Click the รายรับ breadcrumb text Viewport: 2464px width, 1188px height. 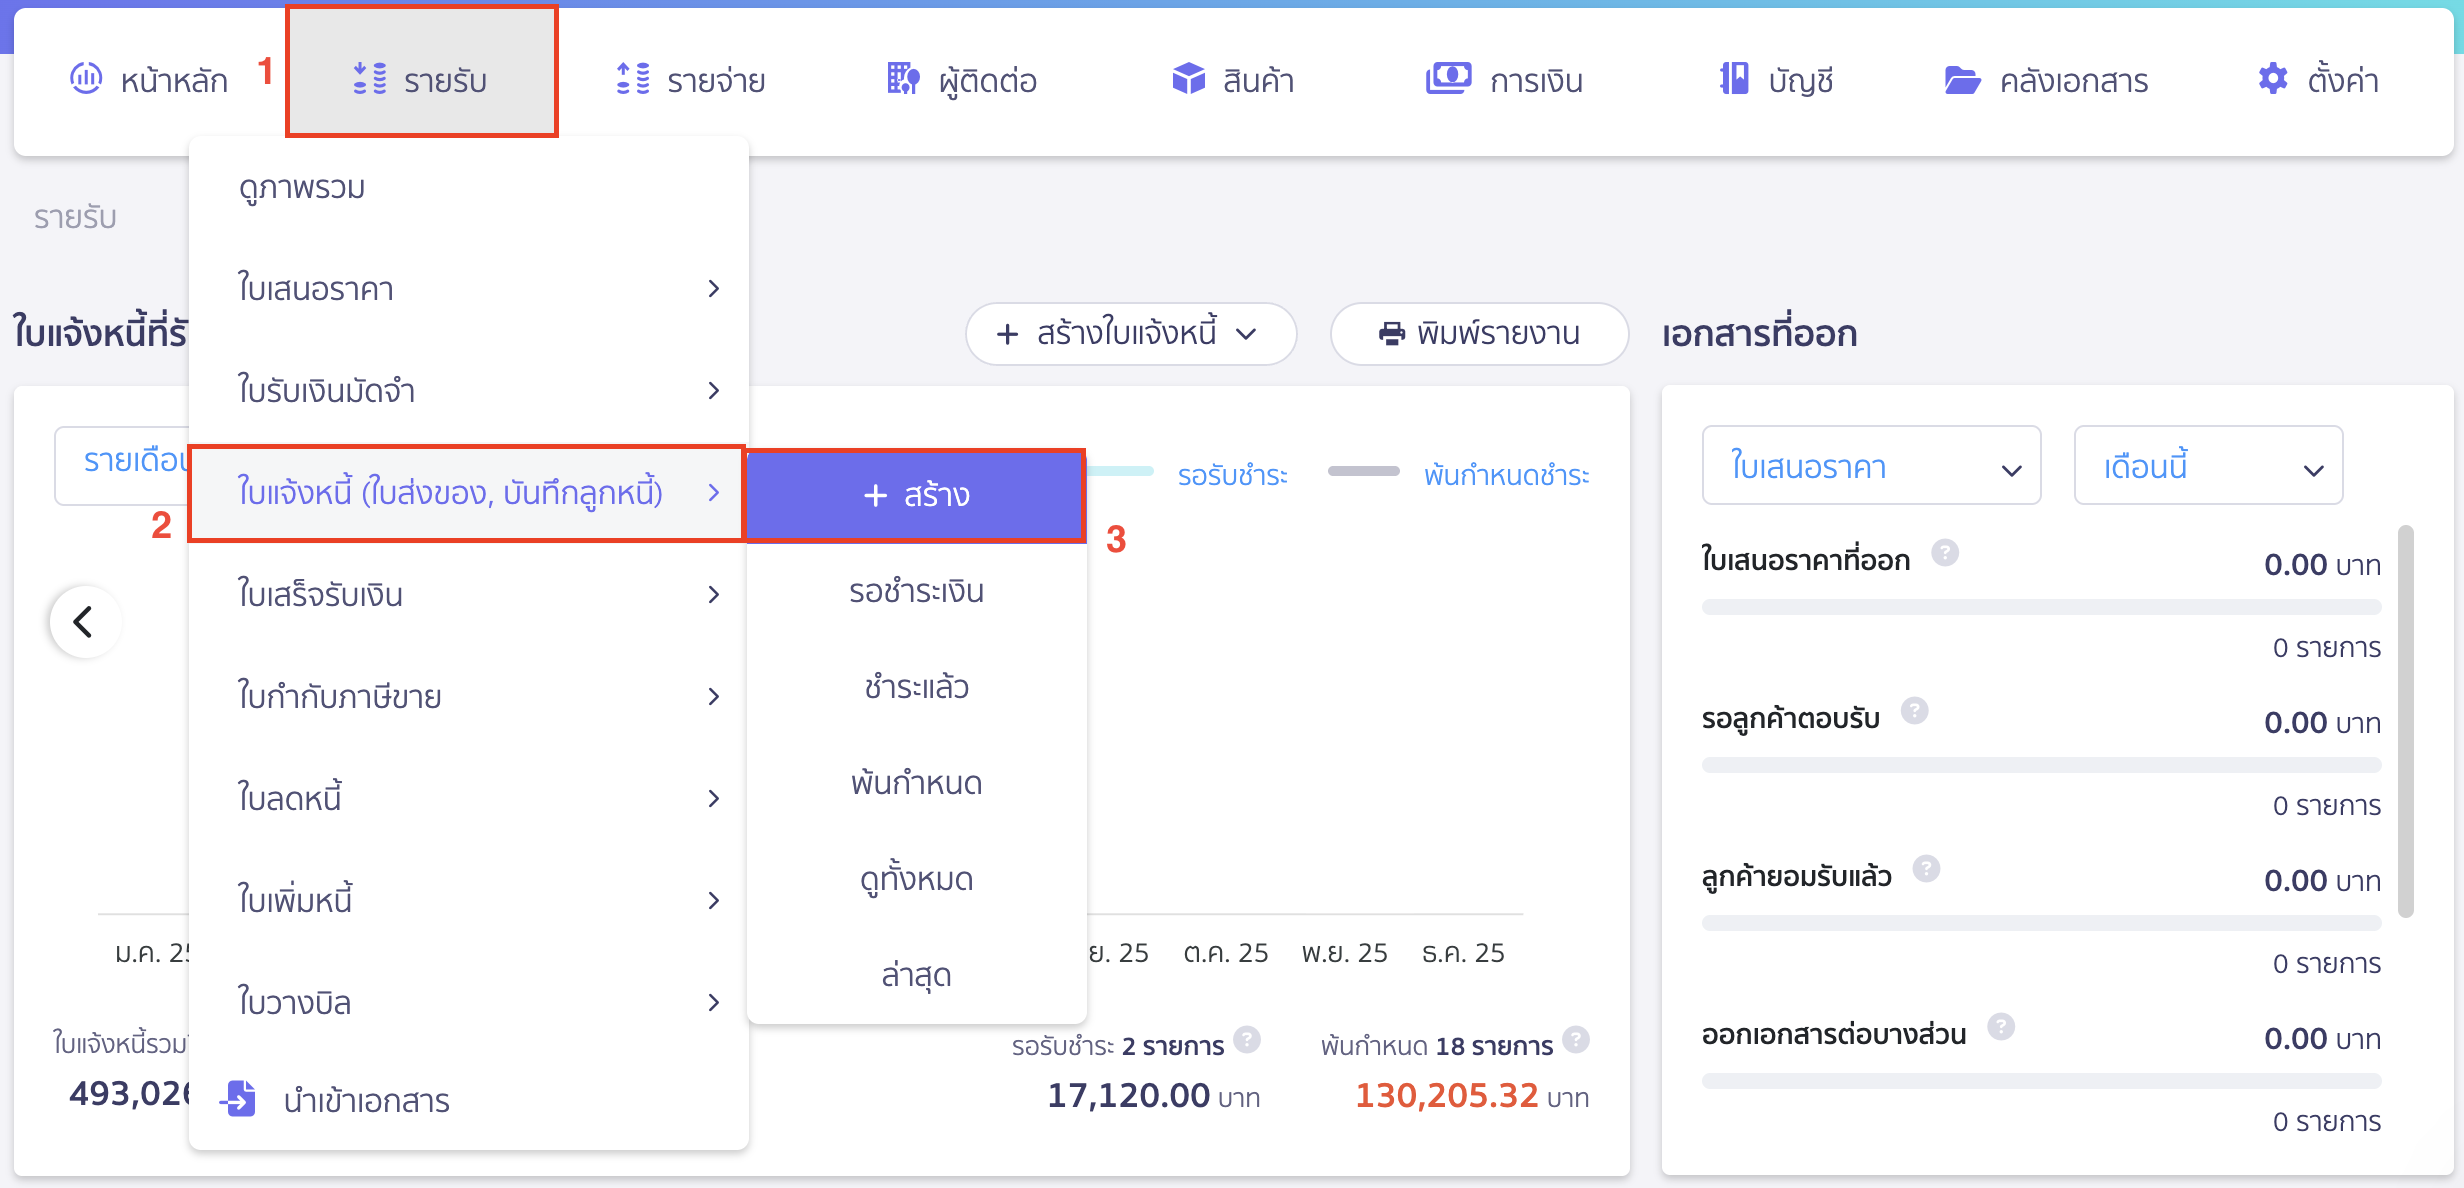[x=75, y=217]
